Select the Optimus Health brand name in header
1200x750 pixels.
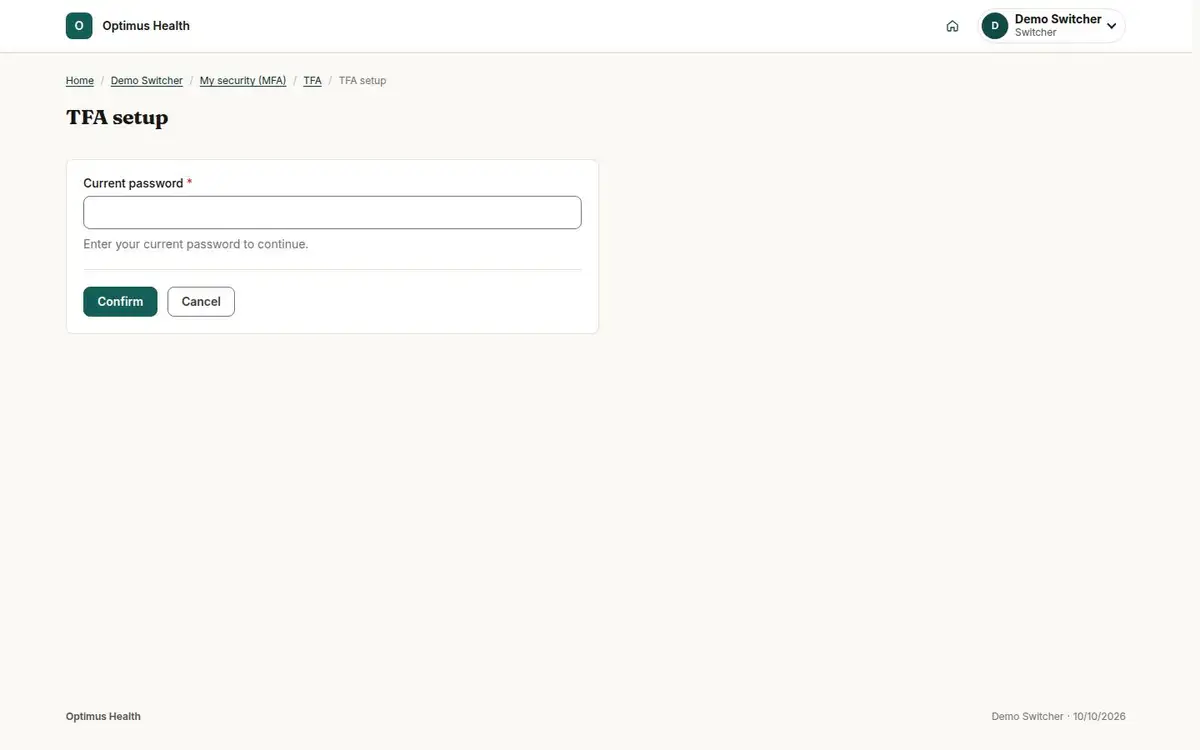[x=146, y=26]
